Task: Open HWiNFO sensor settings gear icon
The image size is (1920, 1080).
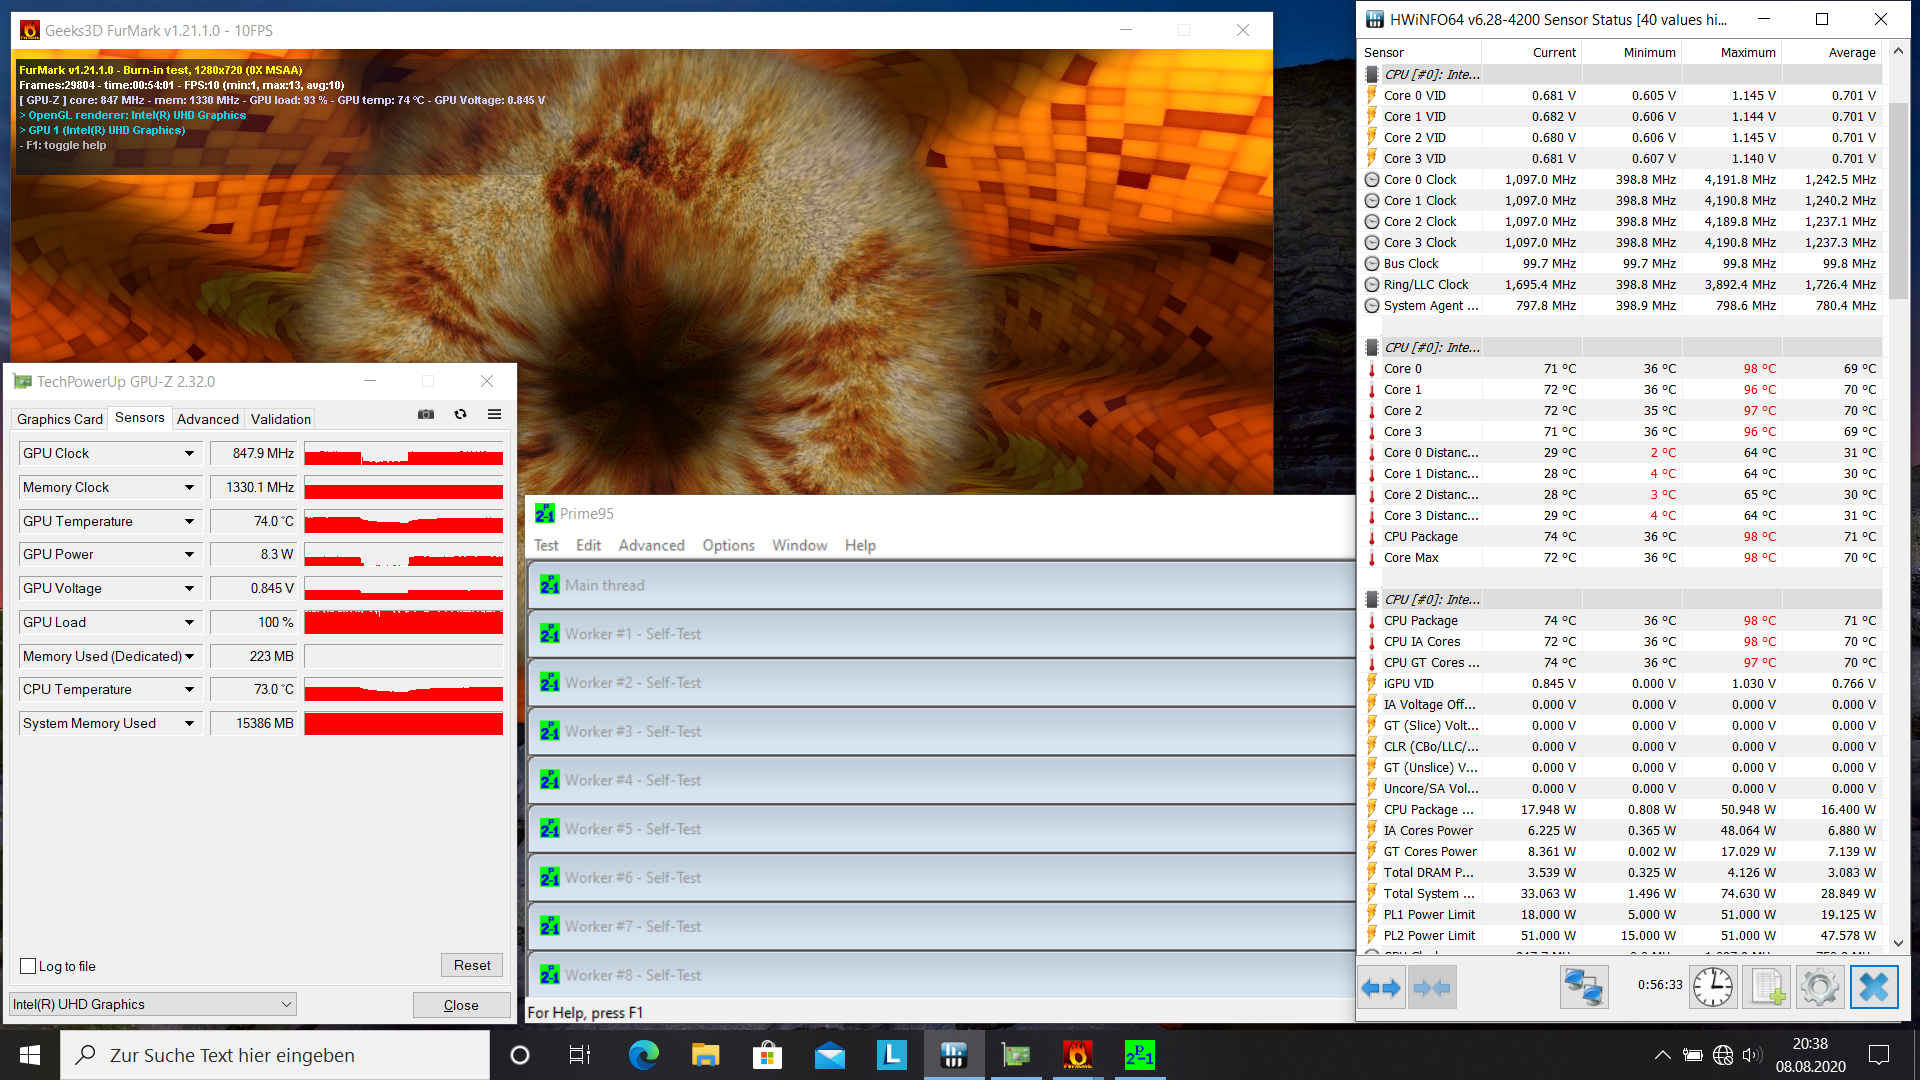Action: pyautogui.click(x=1819, y=988)
